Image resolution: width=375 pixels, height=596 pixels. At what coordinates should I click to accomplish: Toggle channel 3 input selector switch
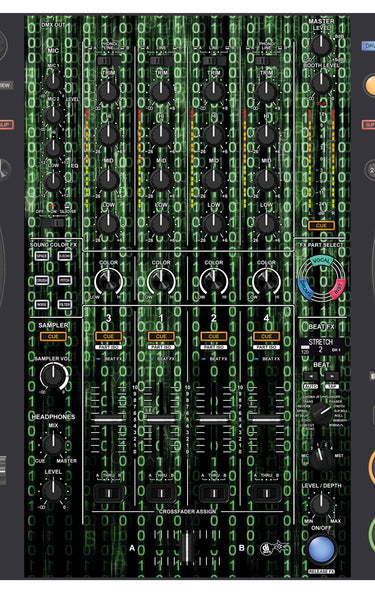click(x=108, y=61)
